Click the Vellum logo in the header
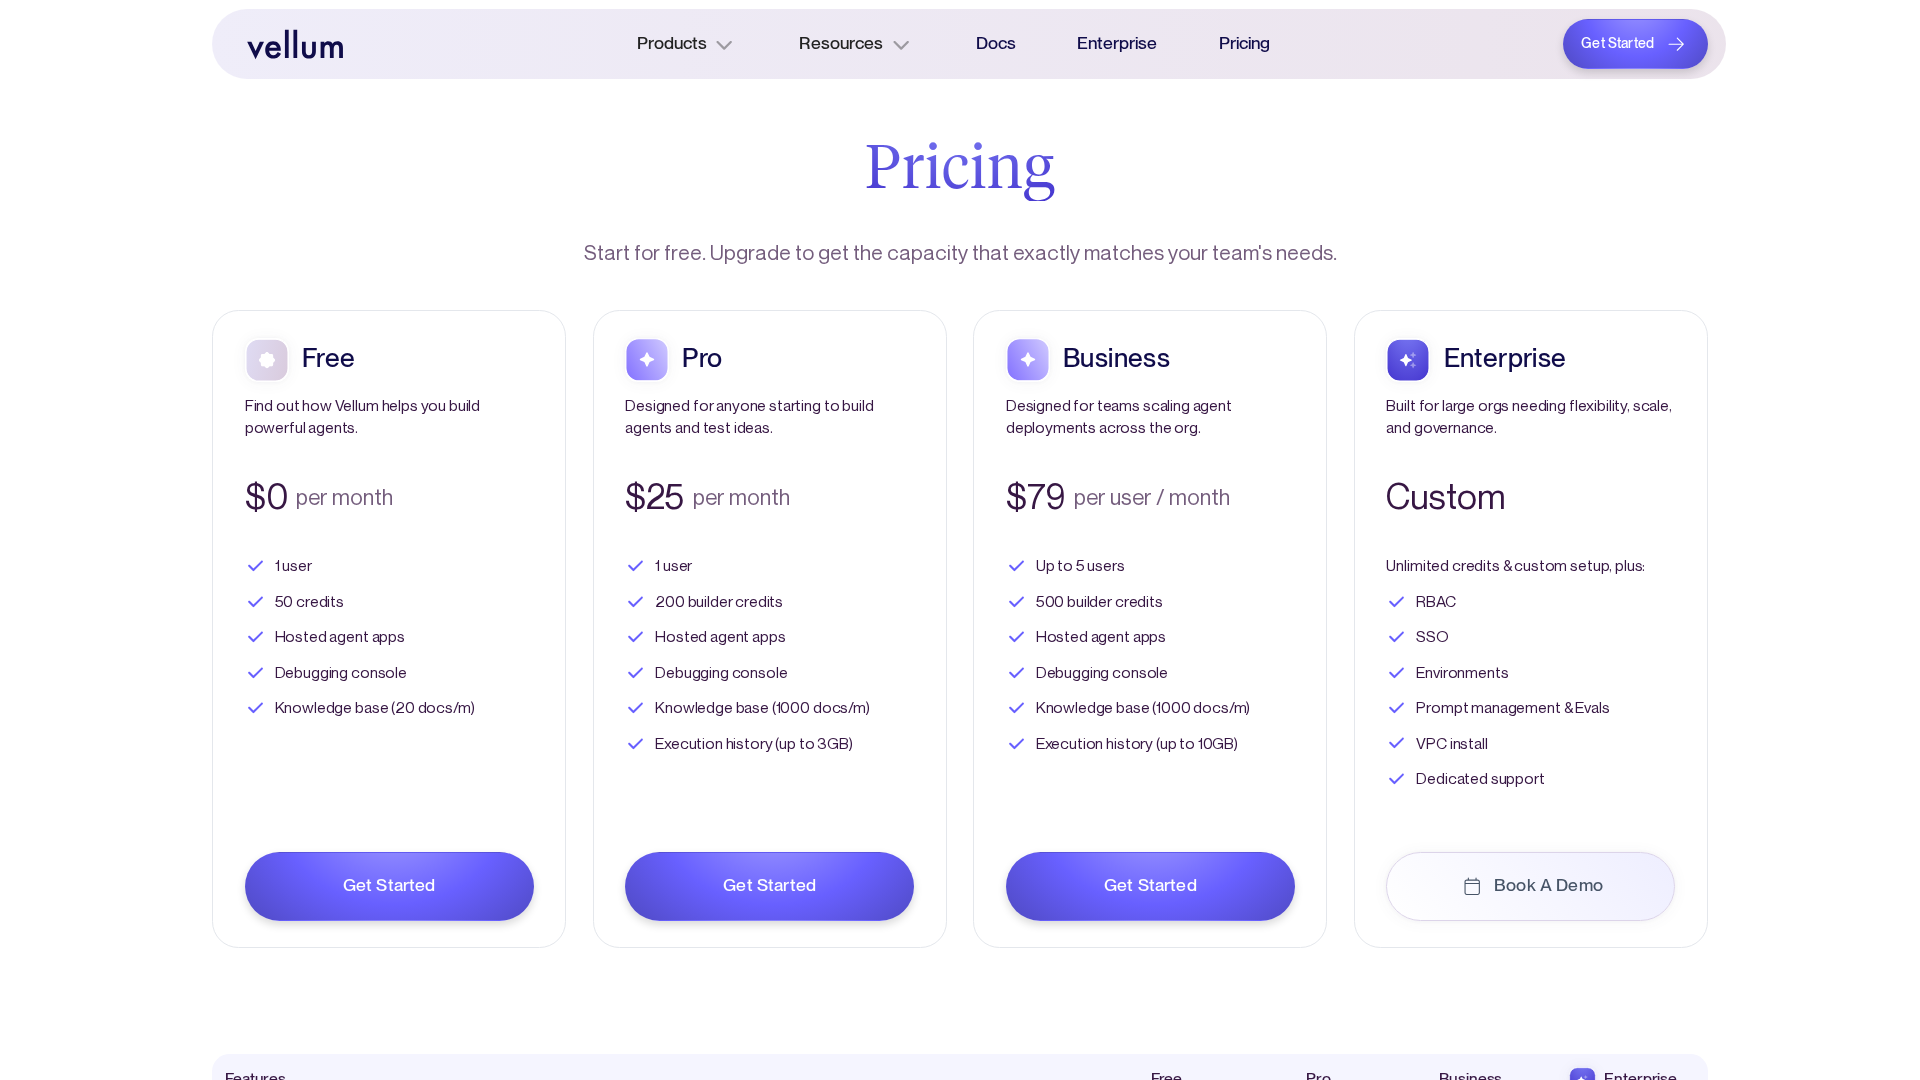Viewport: 1920px width, 1080px height. (x=295, y=45)
